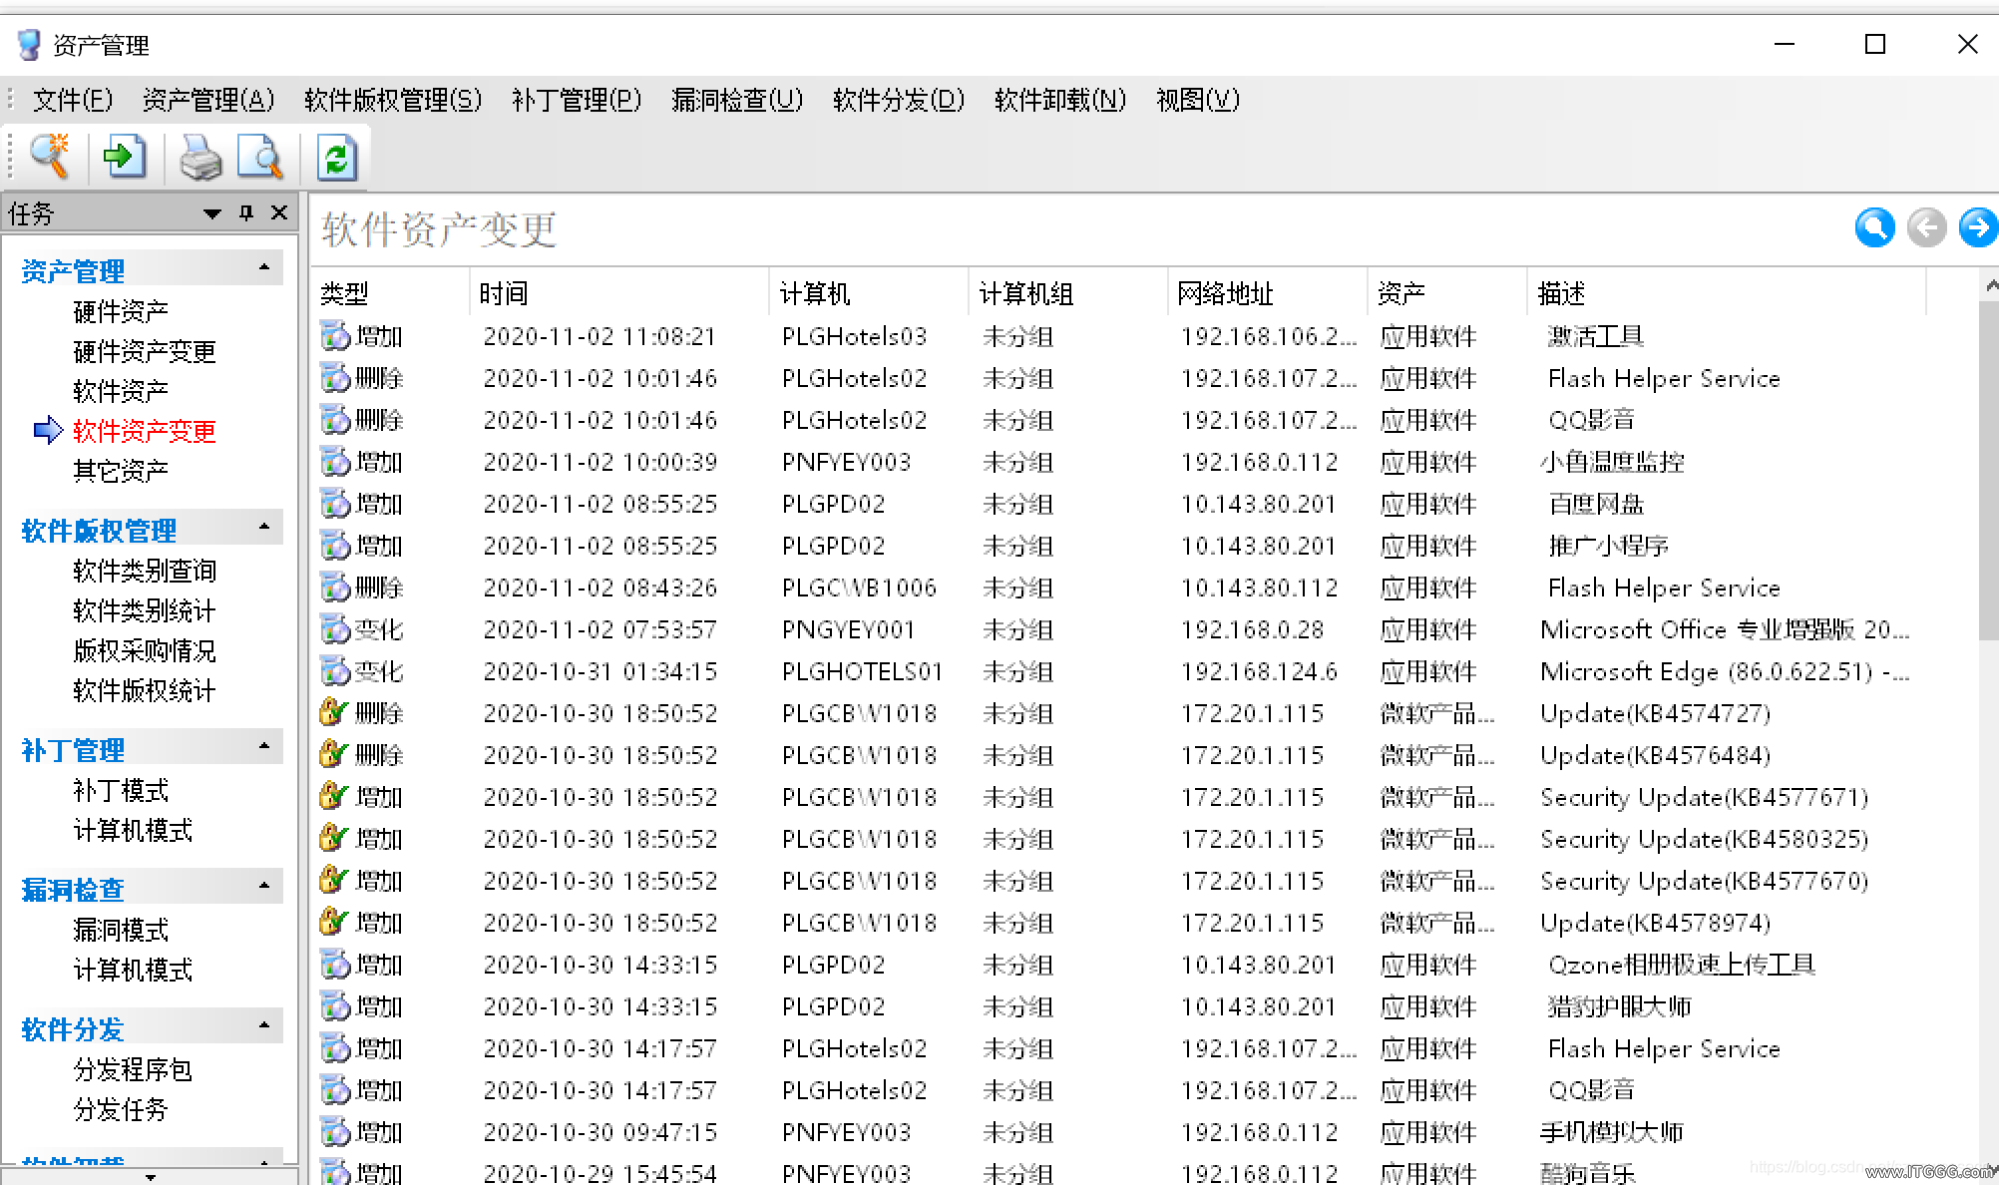Open 软件类别统计 in sidebar
Image resolution: width=1999 pixels, height=1185 pixels.
click(x=145, y=611)
